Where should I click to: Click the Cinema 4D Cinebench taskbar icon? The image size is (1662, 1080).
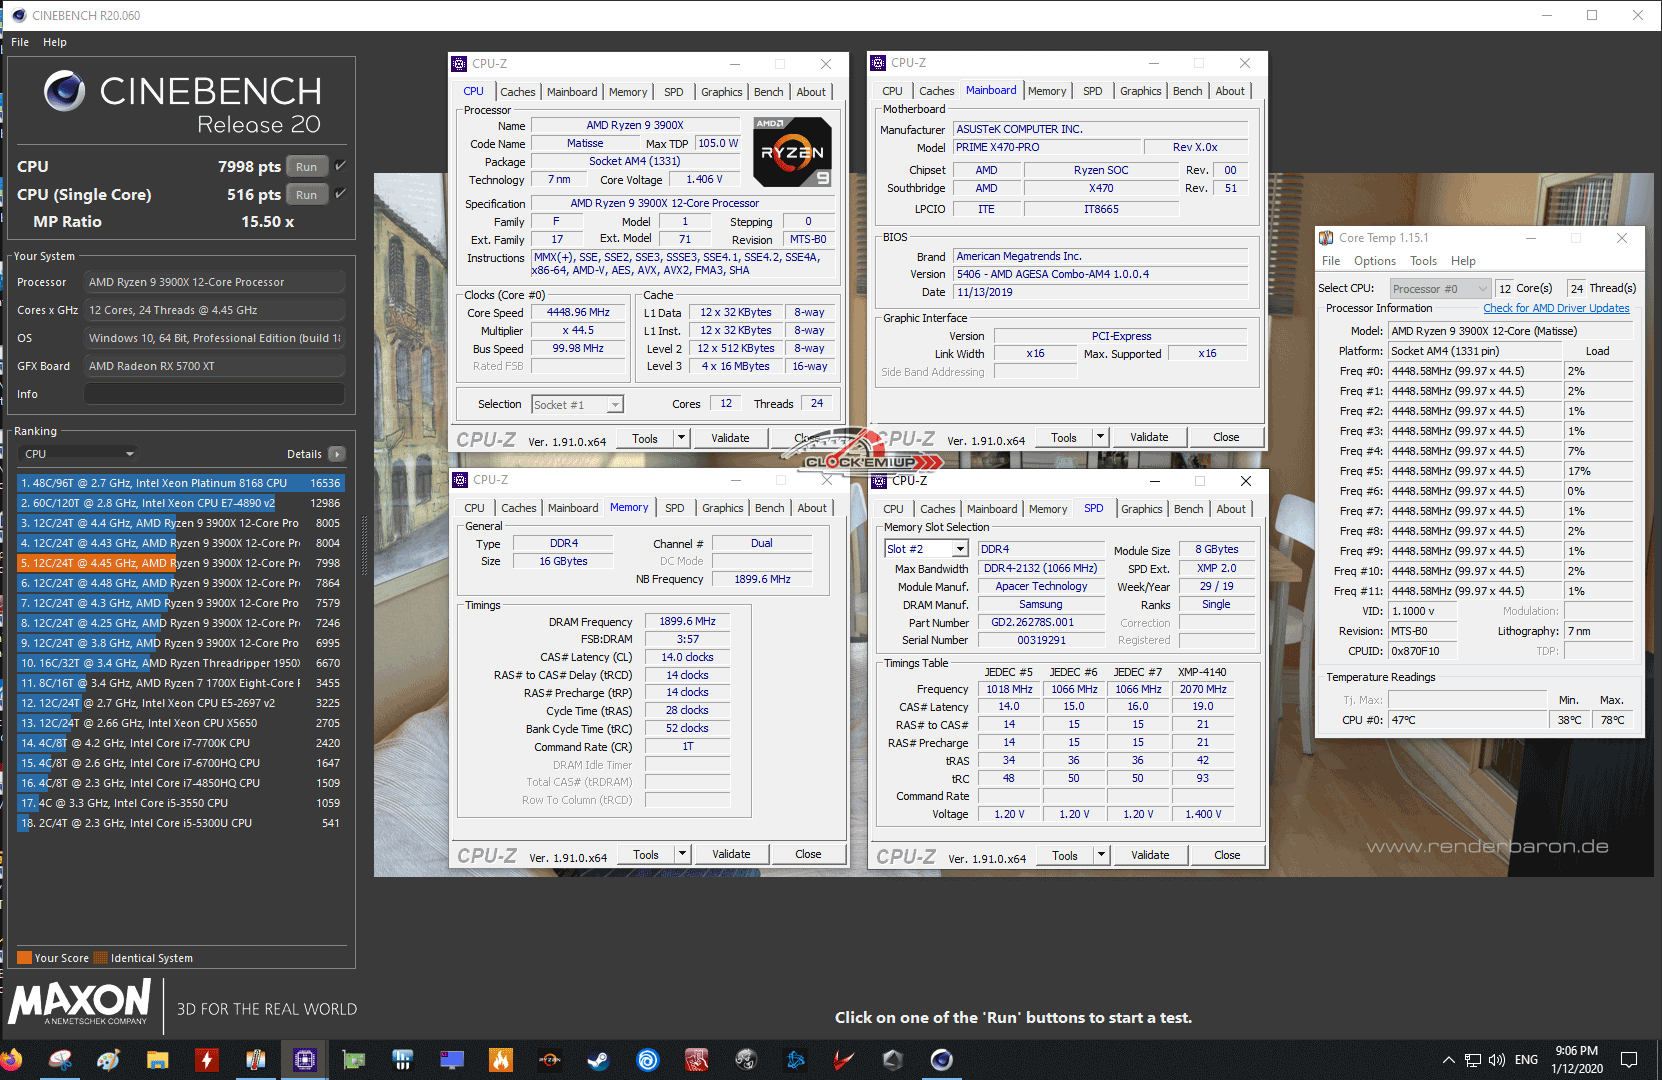coord(941,1060)
